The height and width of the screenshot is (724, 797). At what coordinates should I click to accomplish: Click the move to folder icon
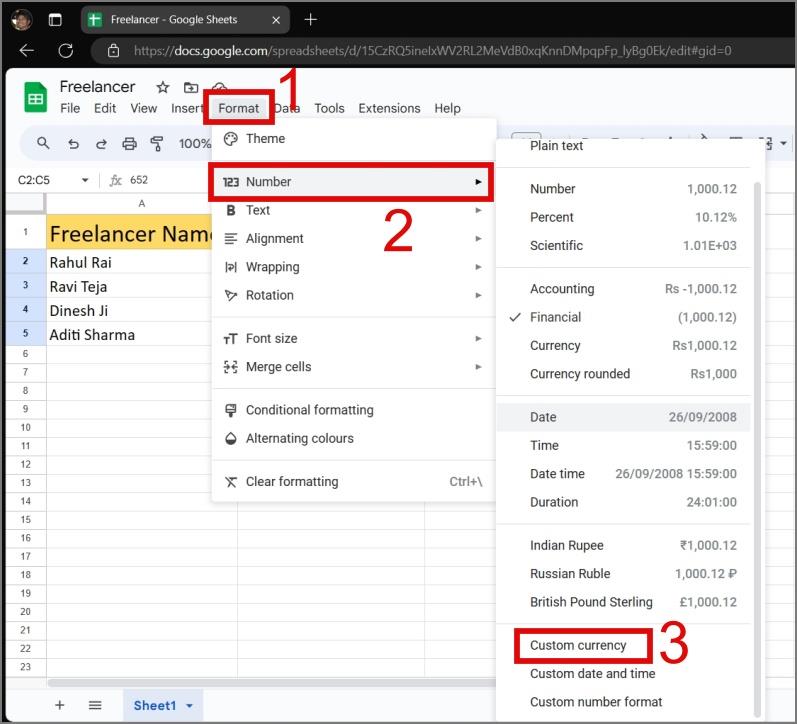tap(191, 87)
